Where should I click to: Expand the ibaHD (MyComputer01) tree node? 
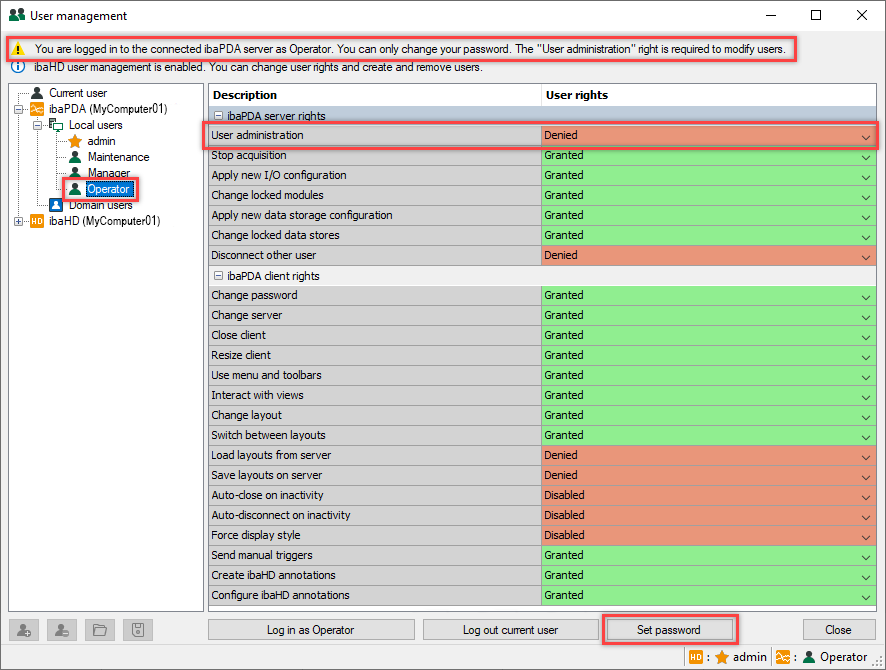(19, 221)
